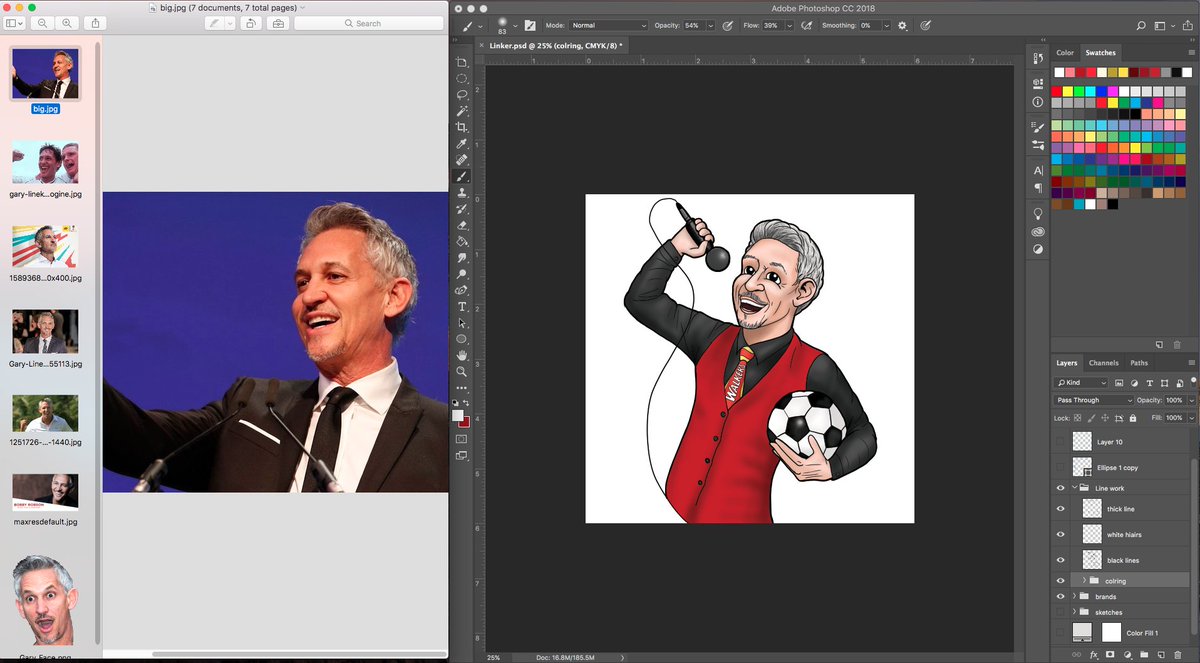The height and width of the screenshot is (663, 1200).
Task: Click the Photoshop search icon
Action: pos(1142,25)
